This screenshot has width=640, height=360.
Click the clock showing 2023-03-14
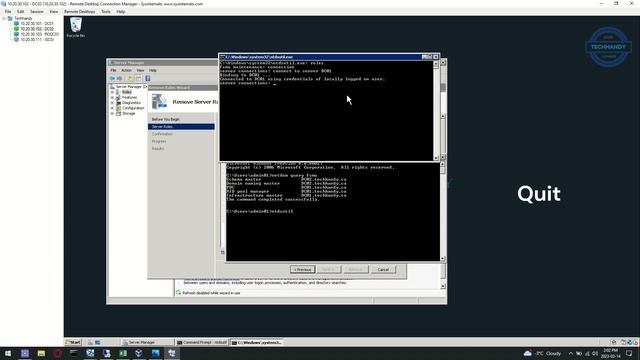click(610, 353)
